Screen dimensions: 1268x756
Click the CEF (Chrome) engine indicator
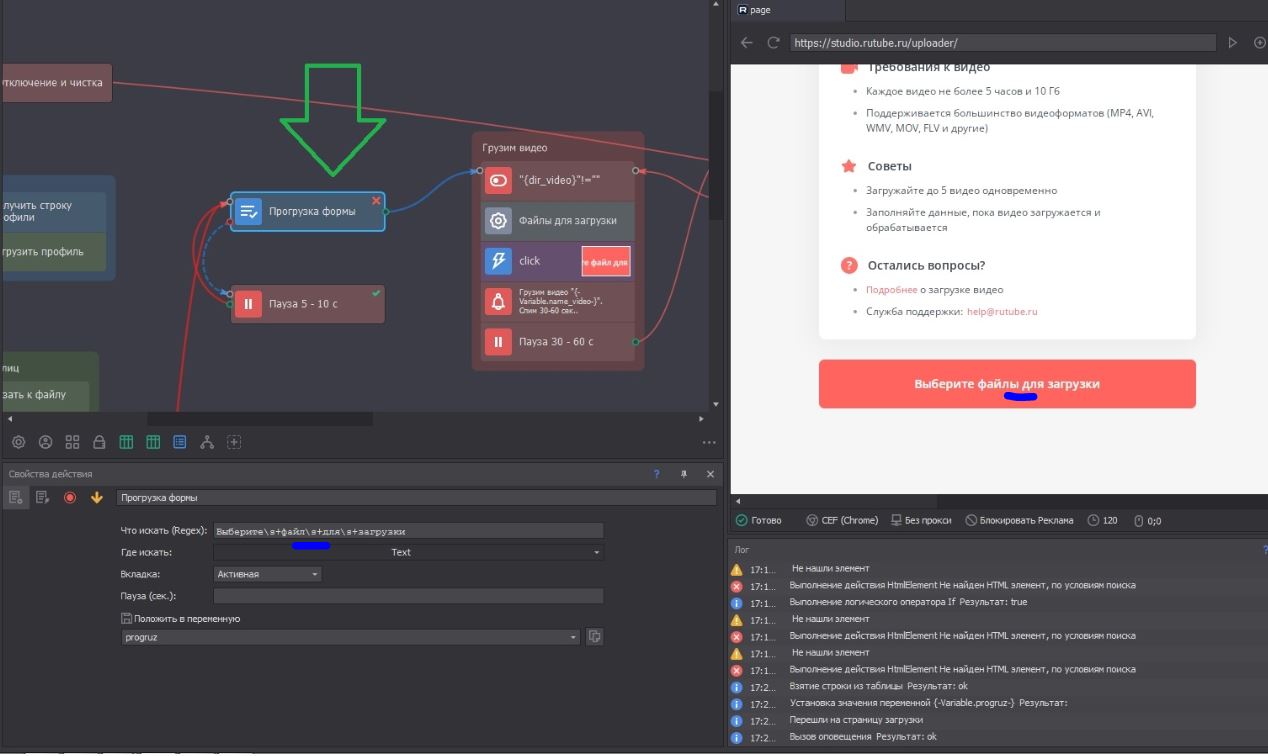point(841,520)
